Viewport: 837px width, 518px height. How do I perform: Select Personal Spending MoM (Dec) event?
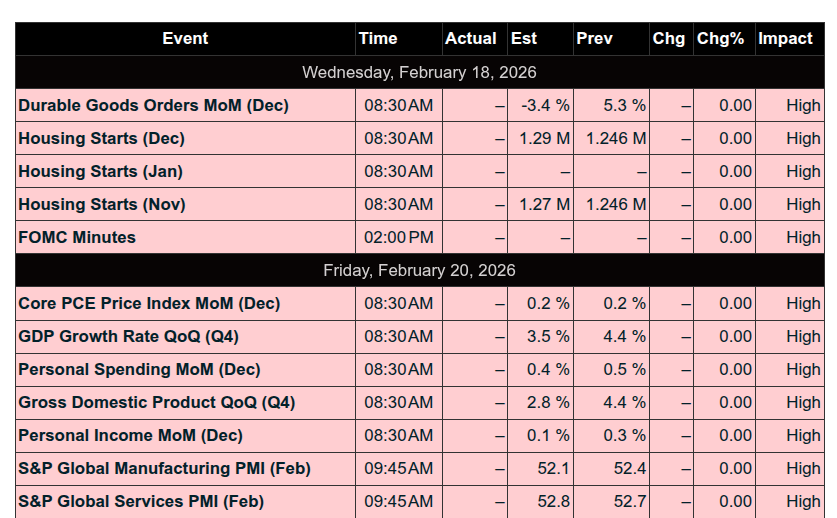click(139, 369)
